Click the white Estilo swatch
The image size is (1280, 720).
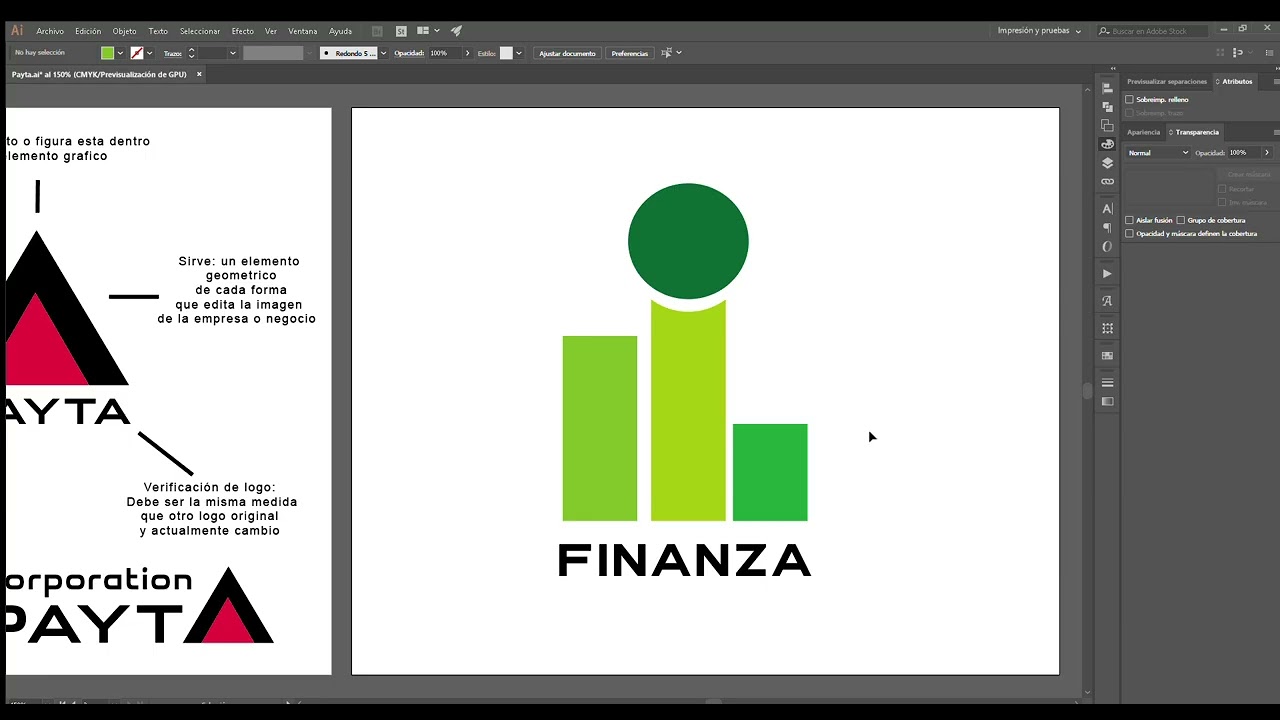[506, 53]
